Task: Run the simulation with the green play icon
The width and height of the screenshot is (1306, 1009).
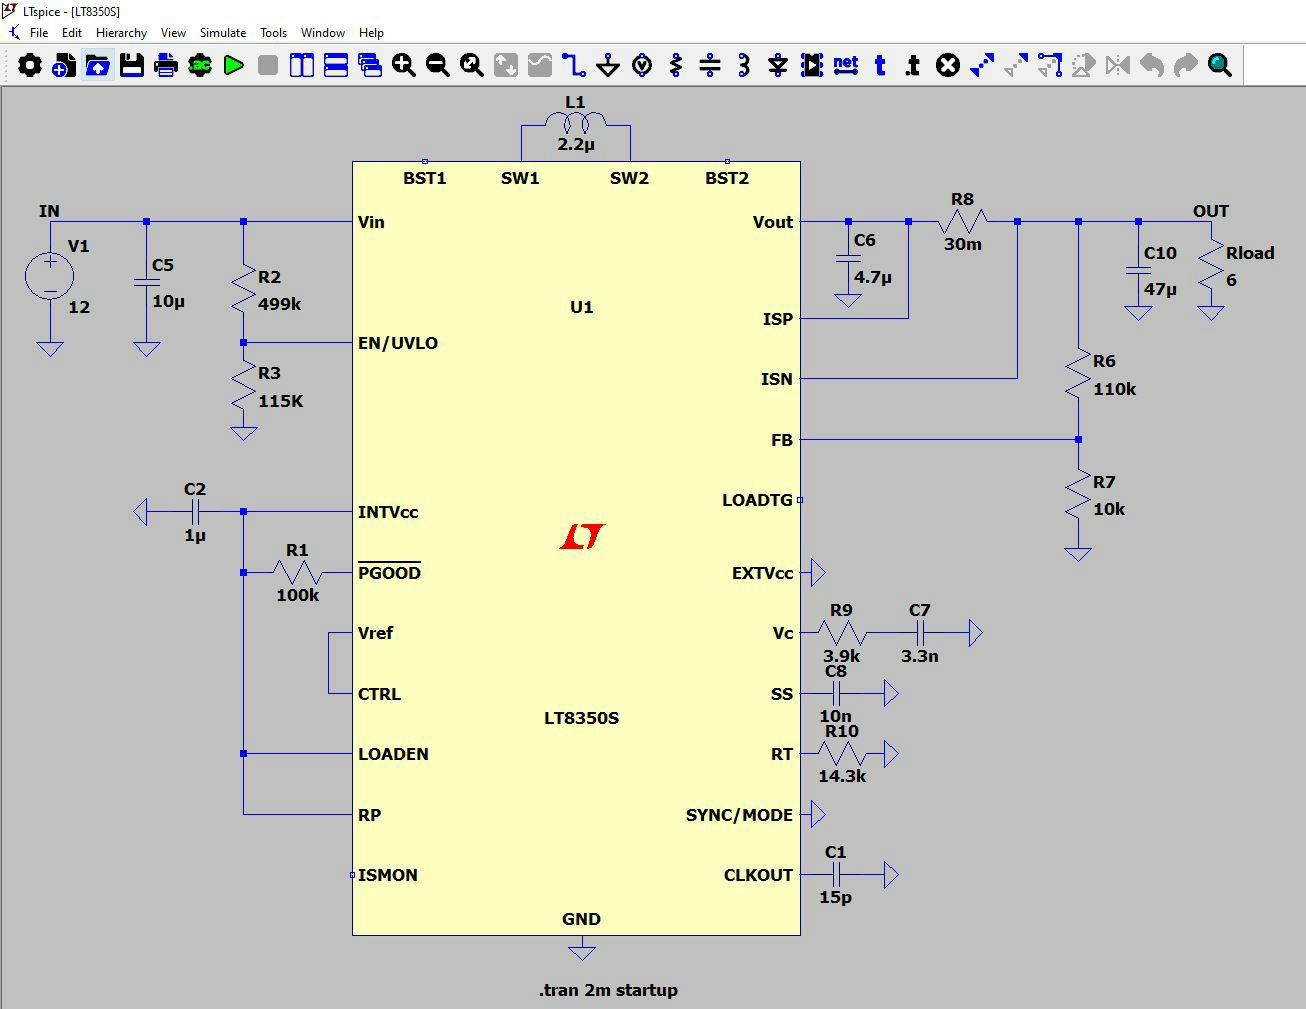Action: tap(234, 65)
